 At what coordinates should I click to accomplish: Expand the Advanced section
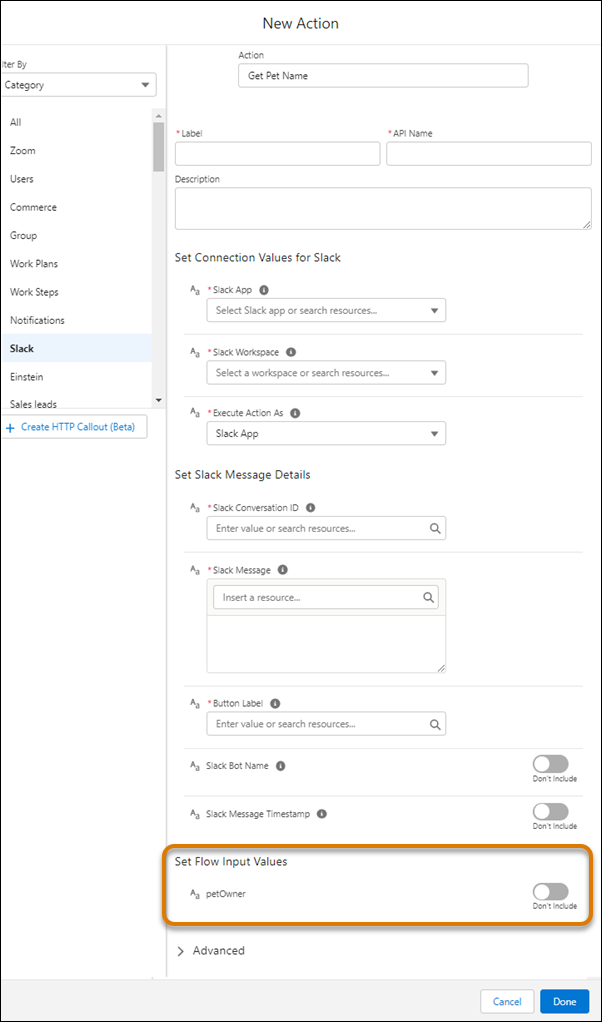coord(211,951)
